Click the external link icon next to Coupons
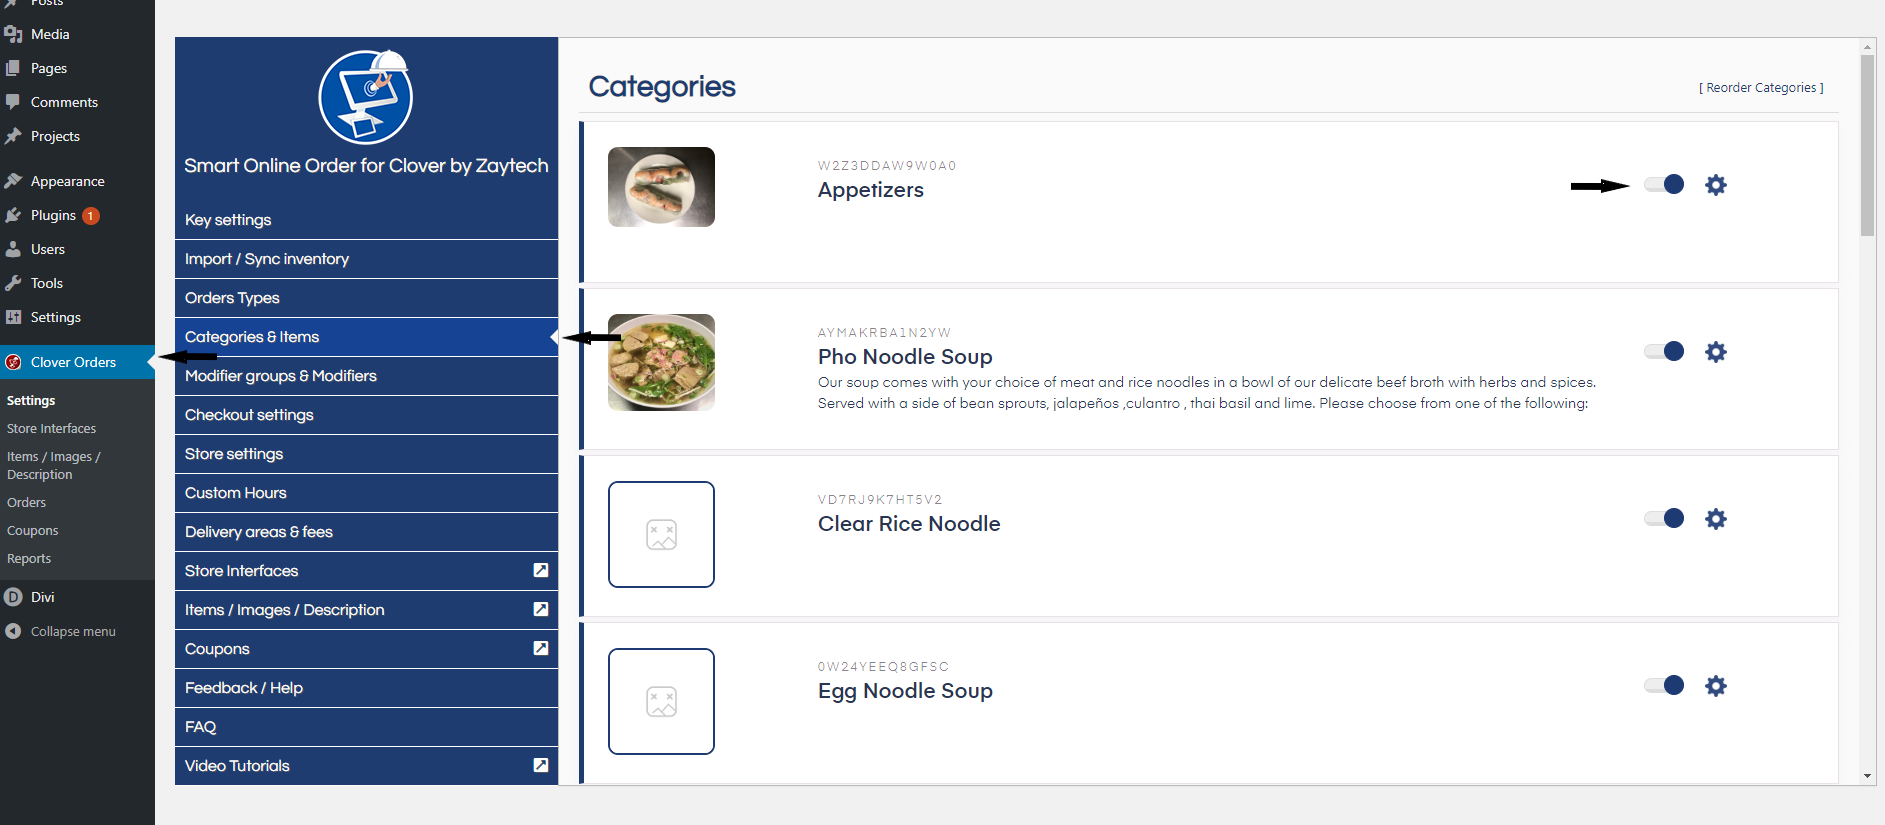The image size is (1885, 825). tap(540, 648)
